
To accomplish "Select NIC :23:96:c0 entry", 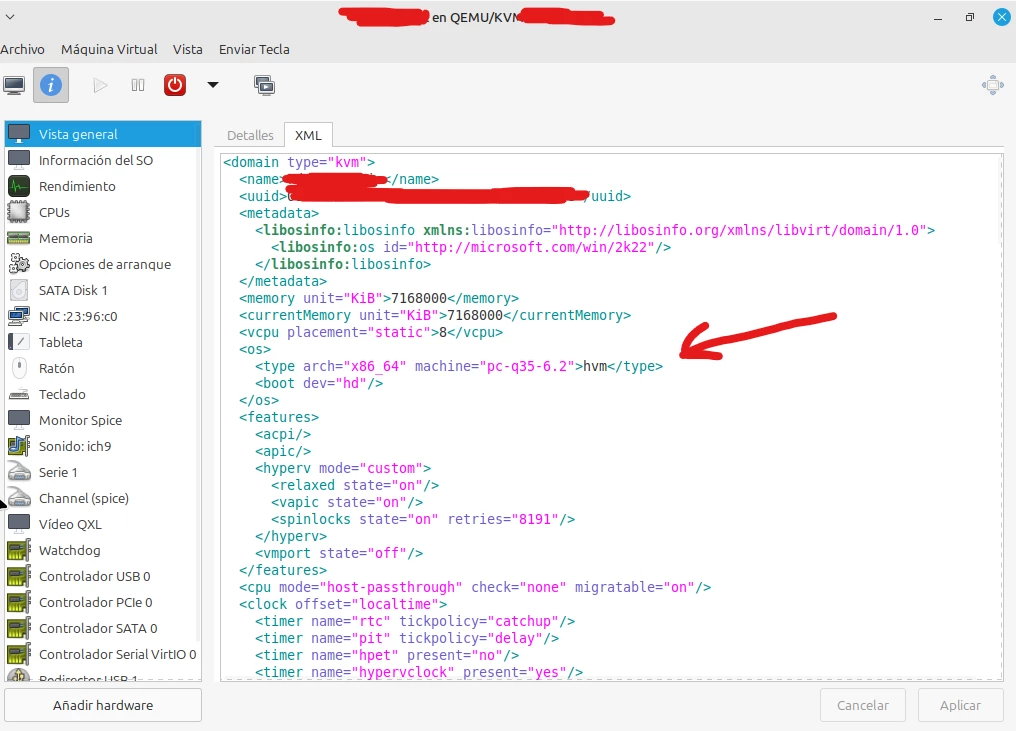I will [x=103, y=316].
